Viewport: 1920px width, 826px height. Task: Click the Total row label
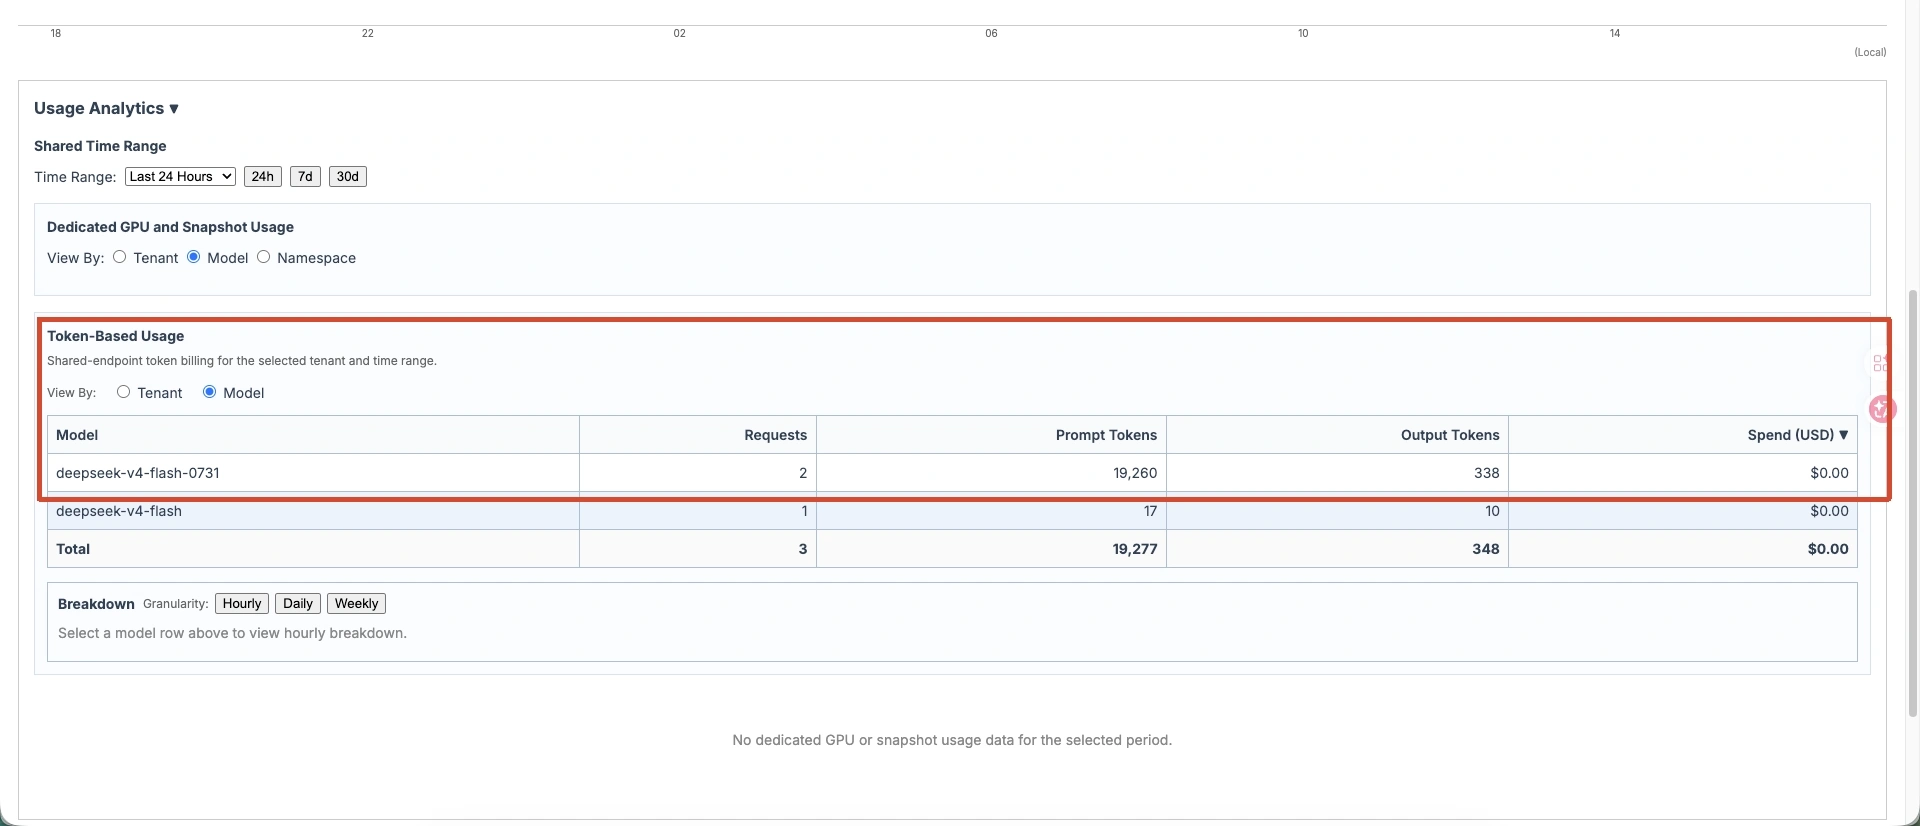(73, 549)
